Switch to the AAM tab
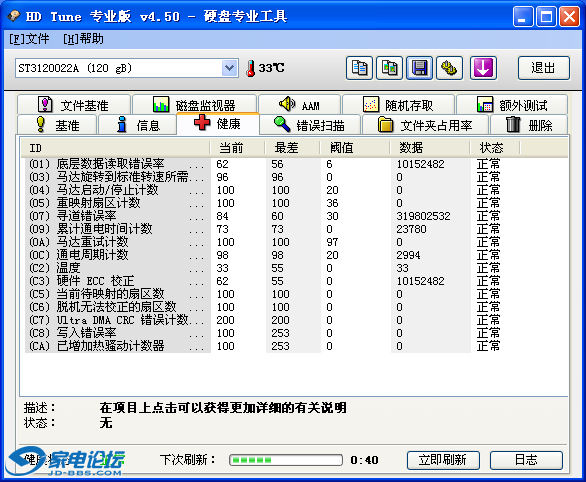This screenshot has width=586, height=482. (300, 105)
